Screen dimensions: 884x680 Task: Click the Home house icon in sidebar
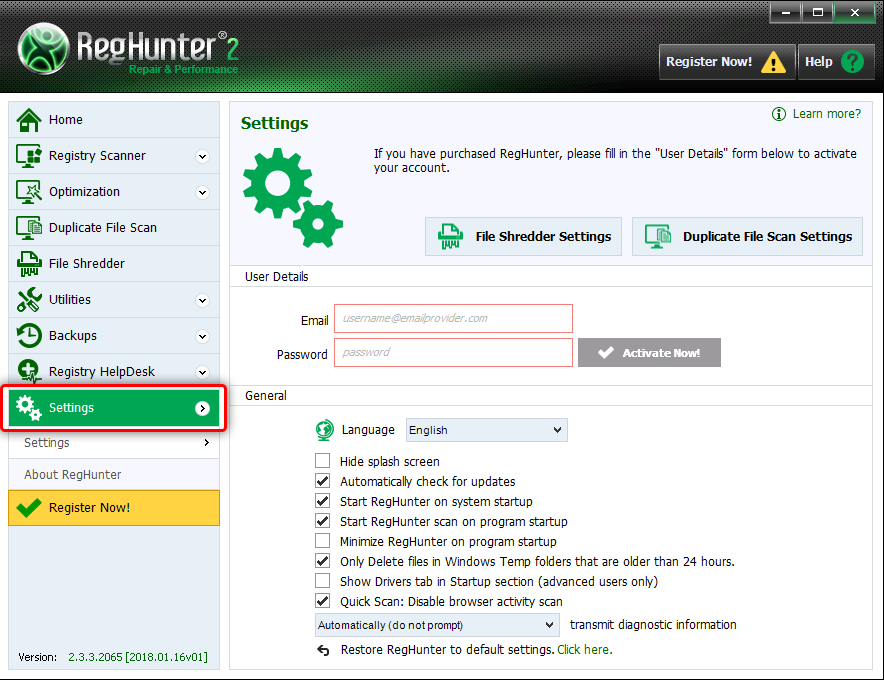29,120
